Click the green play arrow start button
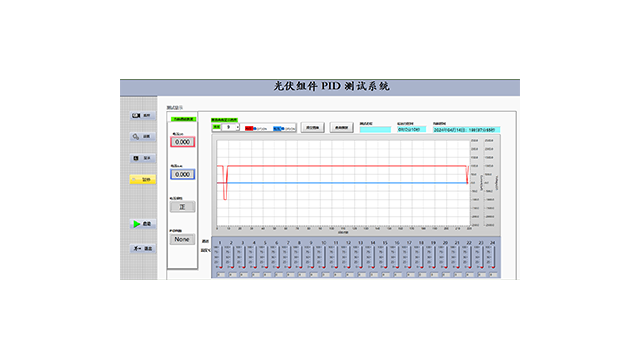640x360 pixels. pos(142,224)
